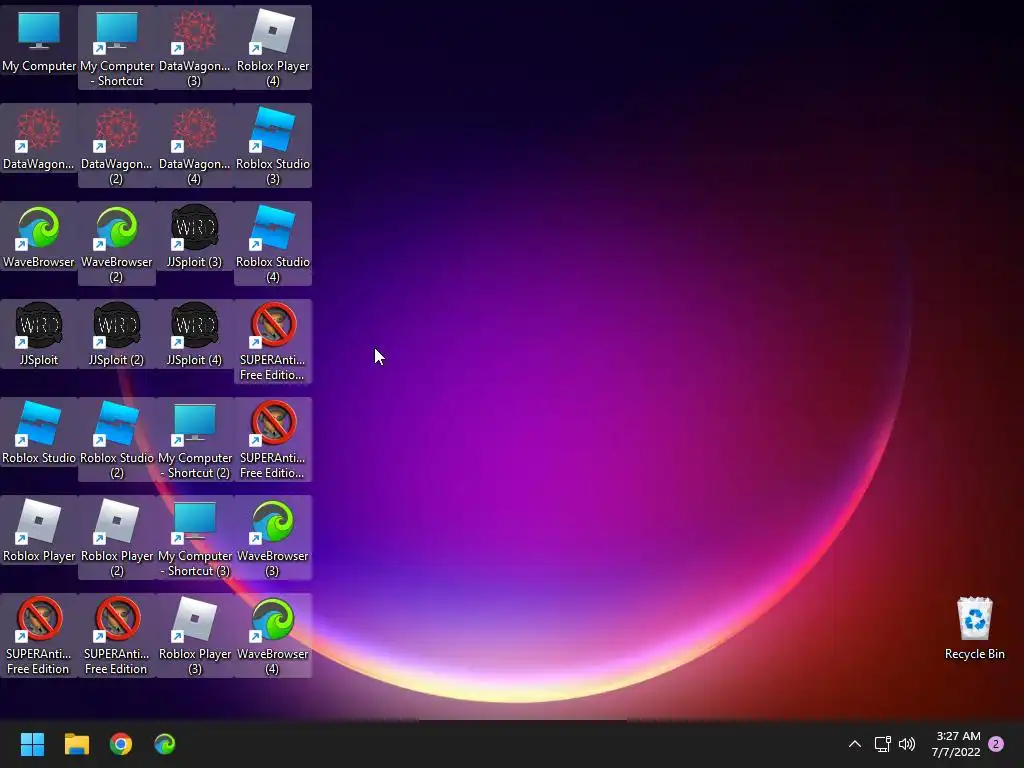Select the Roblox Player (3) shortcut
Screen dimensions: 1024x768
tap(195, 635)
